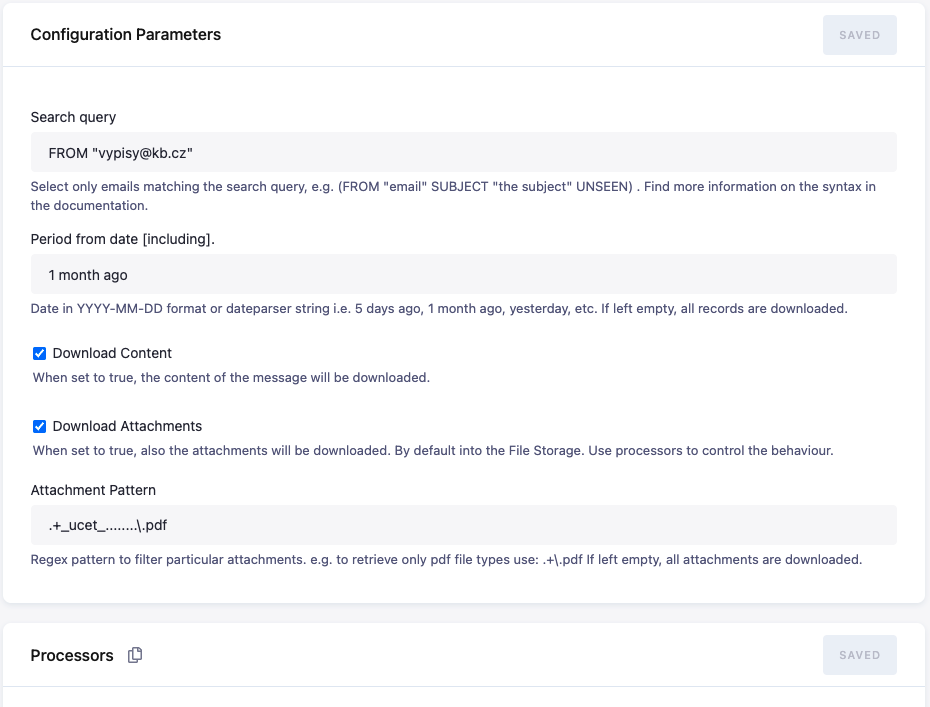Click the Processors heading
The height and width of the screenshot is (707, 930).
(x=72, y=655)
